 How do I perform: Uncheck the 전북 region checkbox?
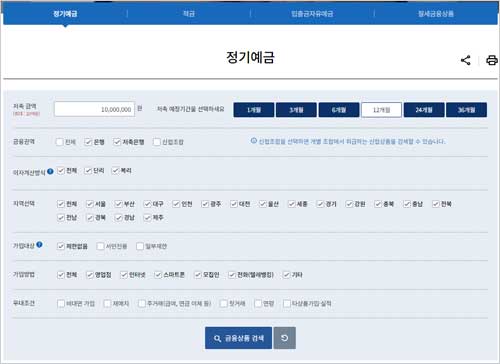pos(436,204)
